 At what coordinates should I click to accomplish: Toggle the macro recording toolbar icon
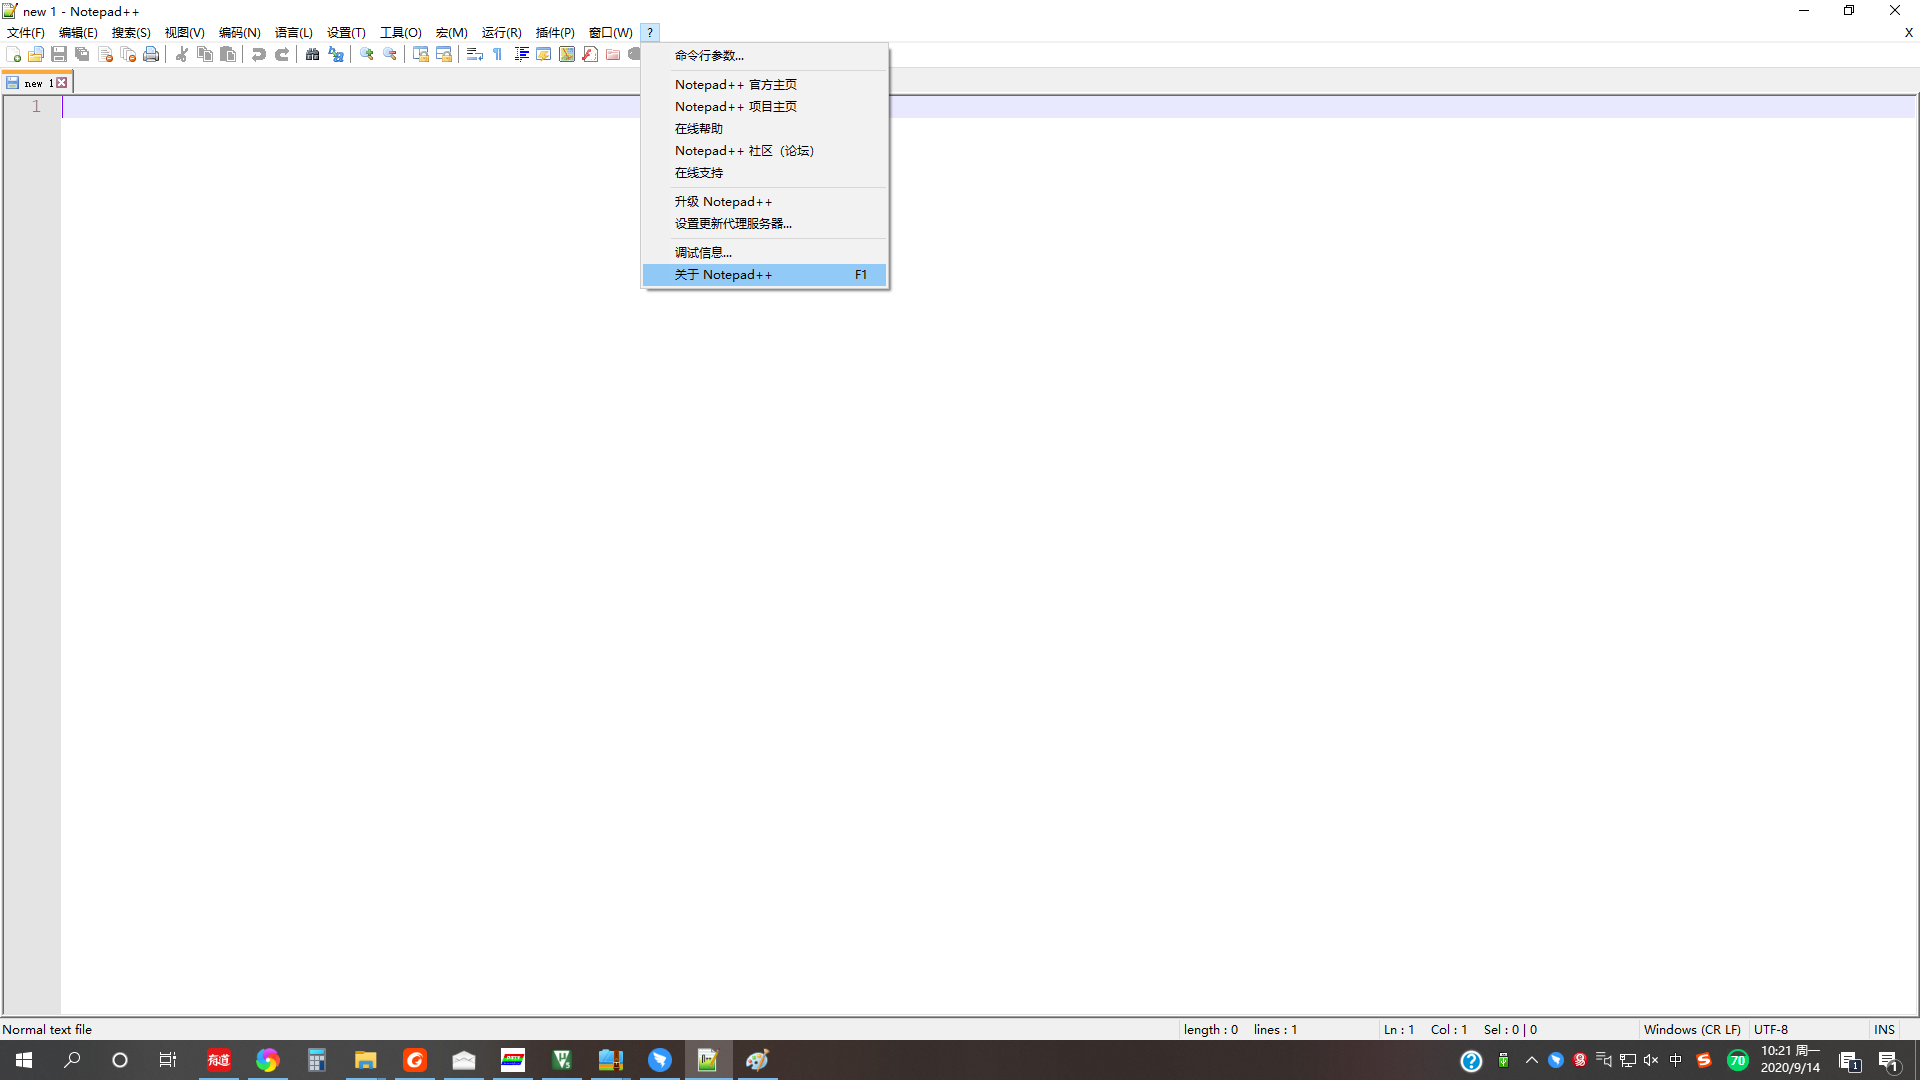point(635,55)
